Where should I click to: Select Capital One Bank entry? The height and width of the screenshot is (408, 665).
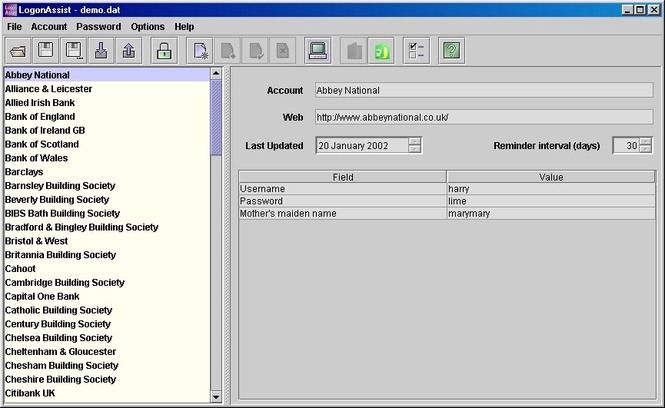coord(107,296)
